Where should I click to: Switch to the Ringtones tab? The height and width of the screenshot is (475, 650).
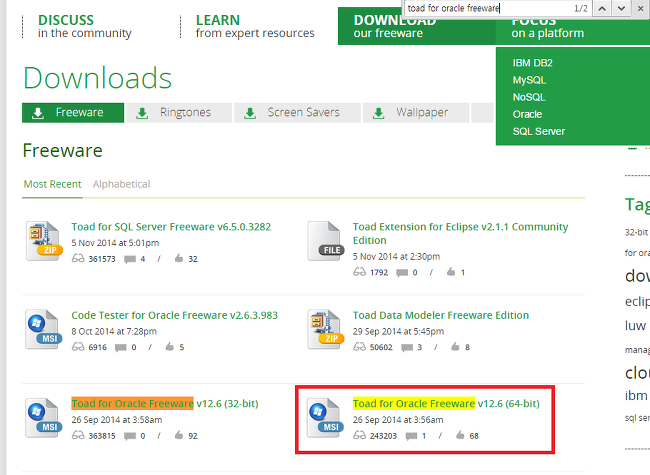[x=179, y=113]
